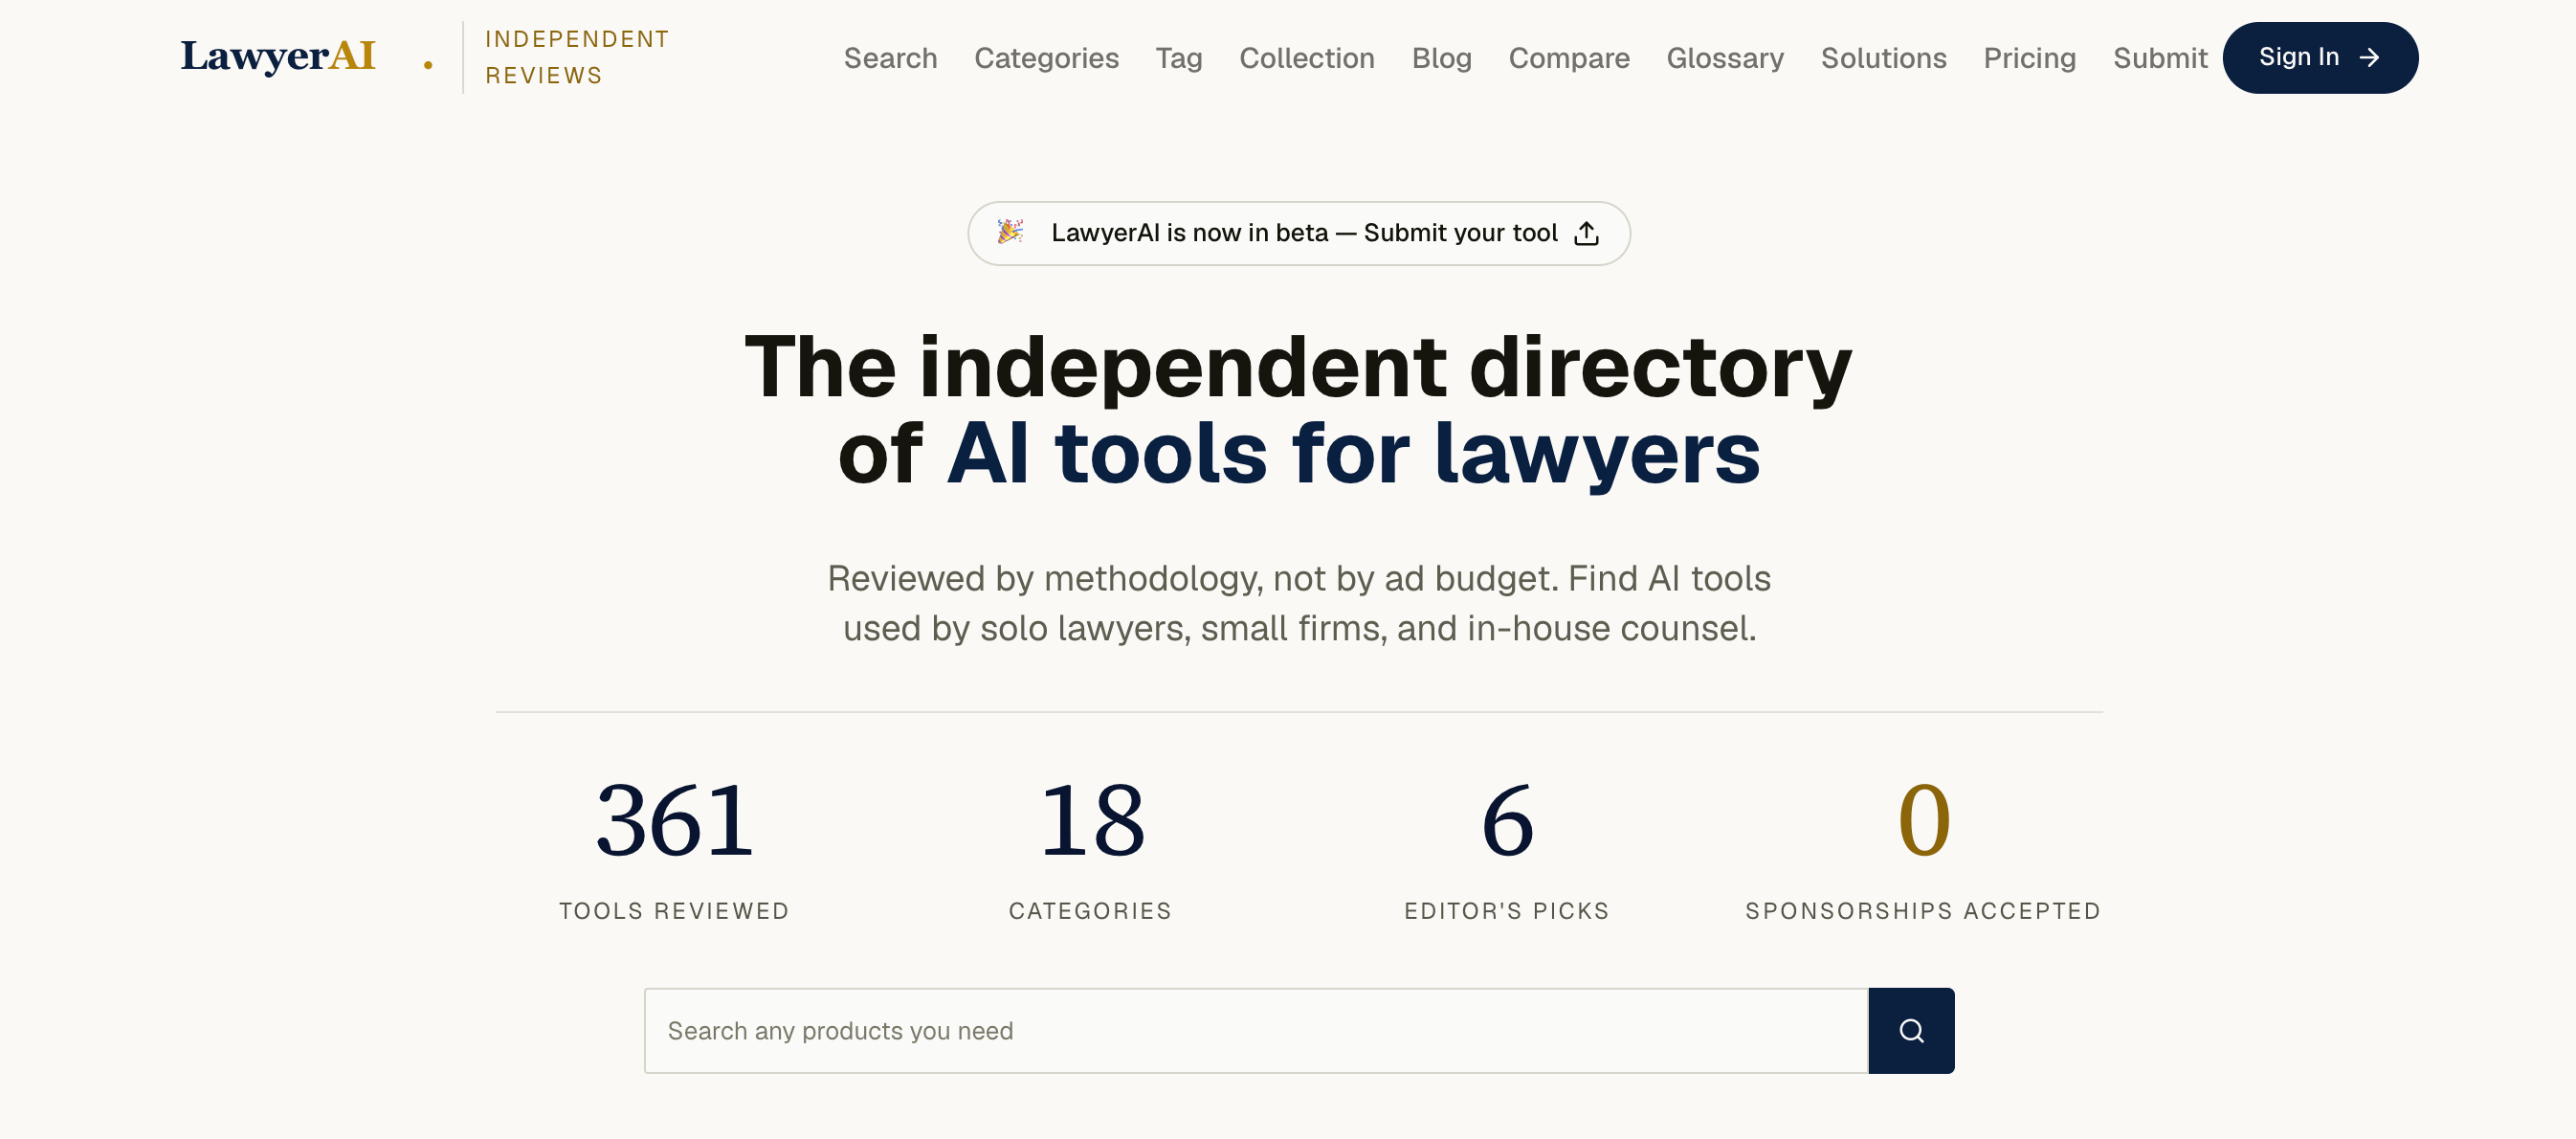This screenshot has height=1139, width=2576.
Task: Click 'Reviewed by methodology' subtitle text
Action: click(x=1298, y=603)
